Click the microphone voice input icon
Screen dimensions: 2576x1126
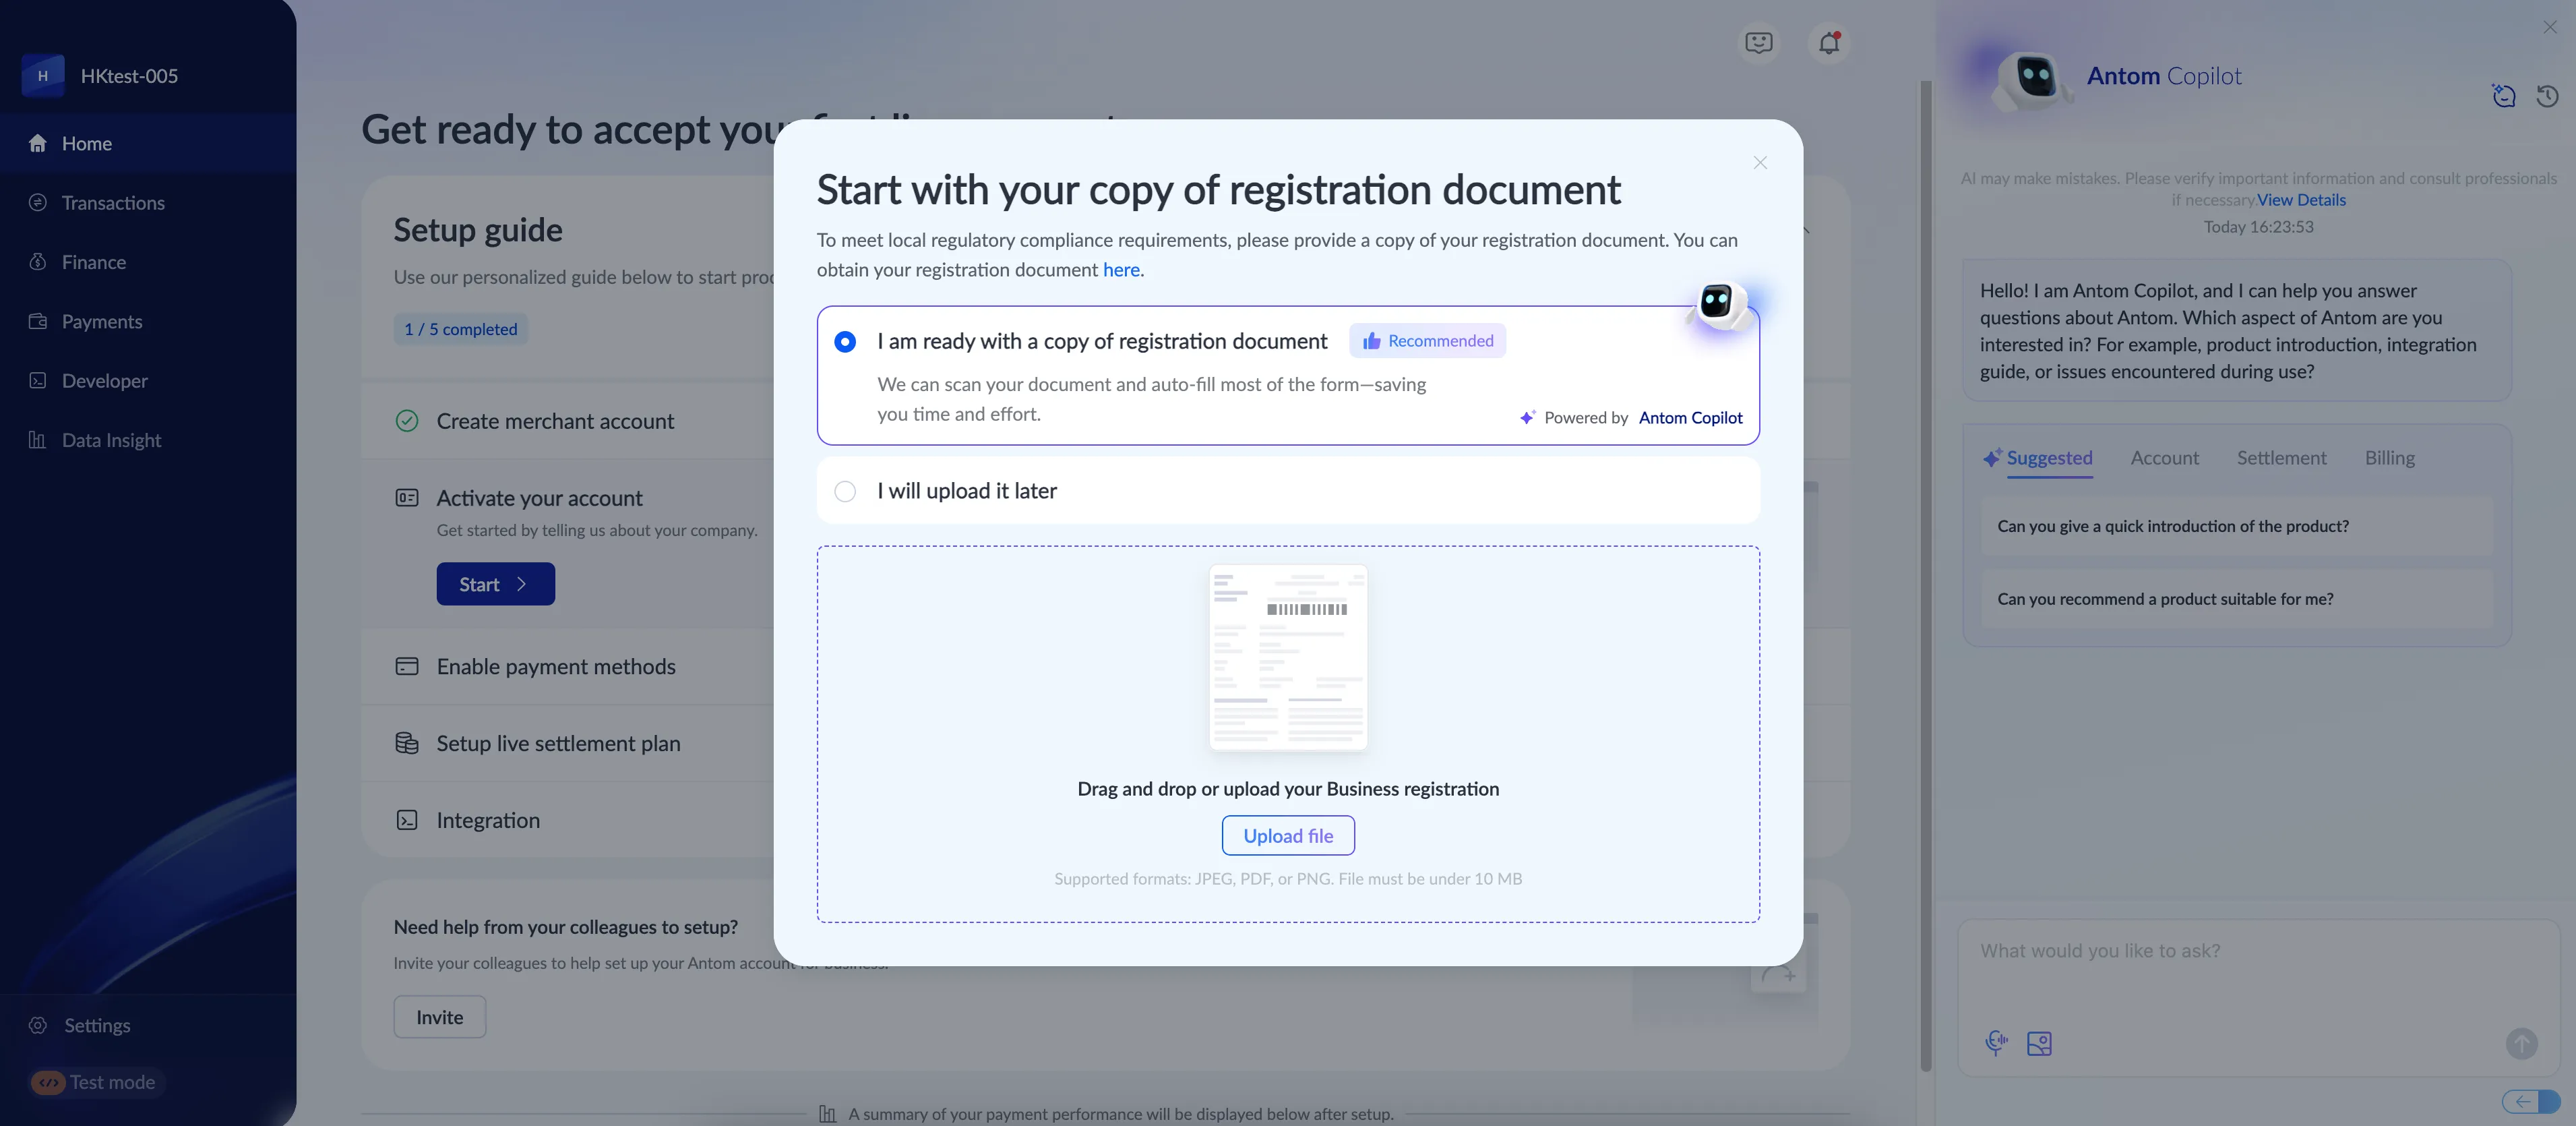pyautogui.click(x=1995, y=1043)
